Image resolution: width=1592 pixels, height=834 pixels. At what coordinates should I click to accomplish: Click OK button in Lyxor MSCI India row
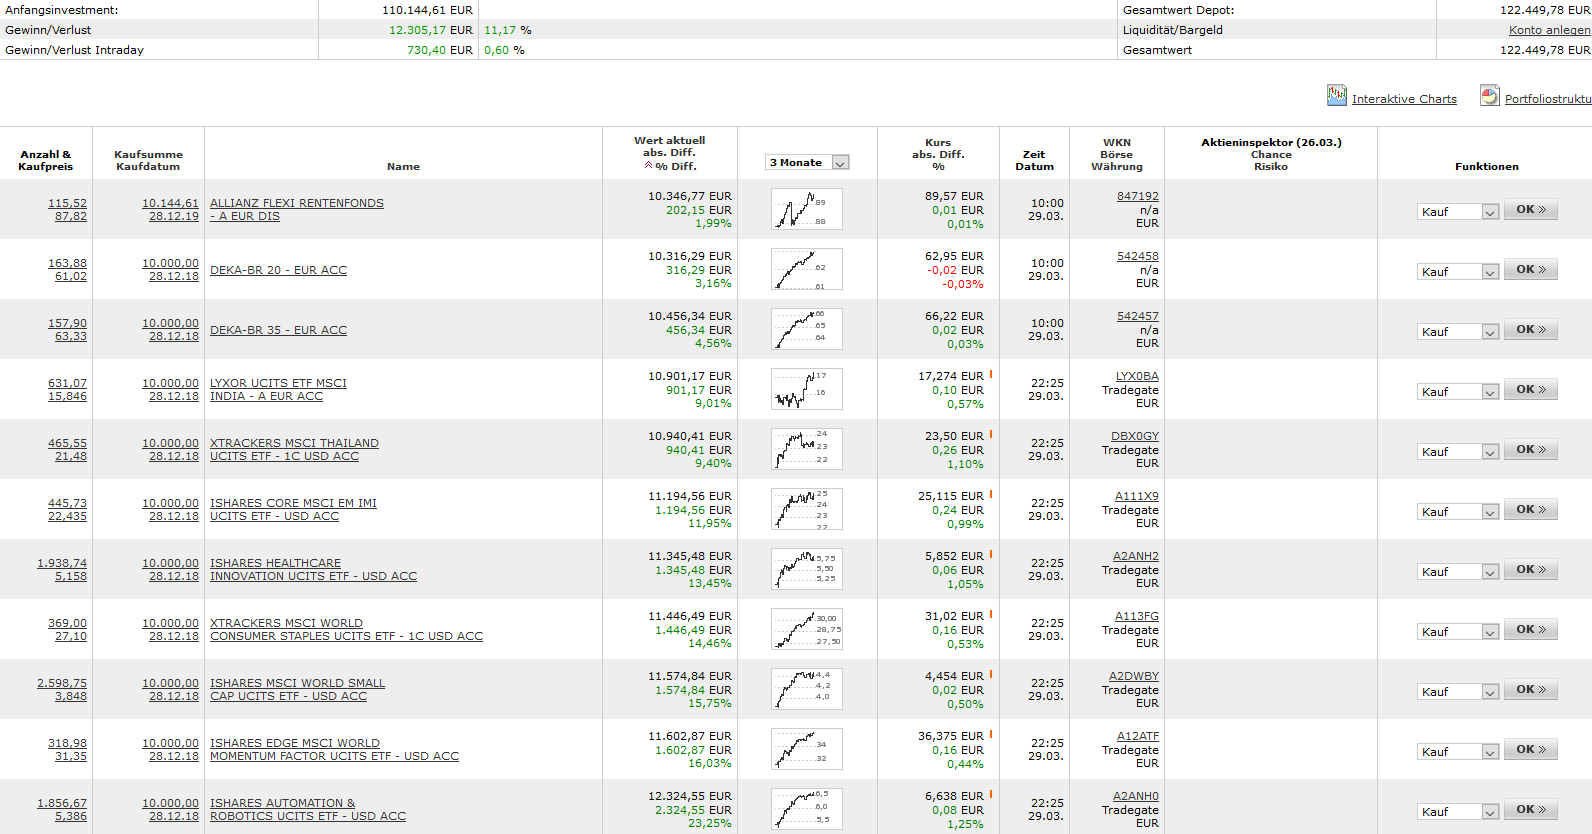point(1530,390)
